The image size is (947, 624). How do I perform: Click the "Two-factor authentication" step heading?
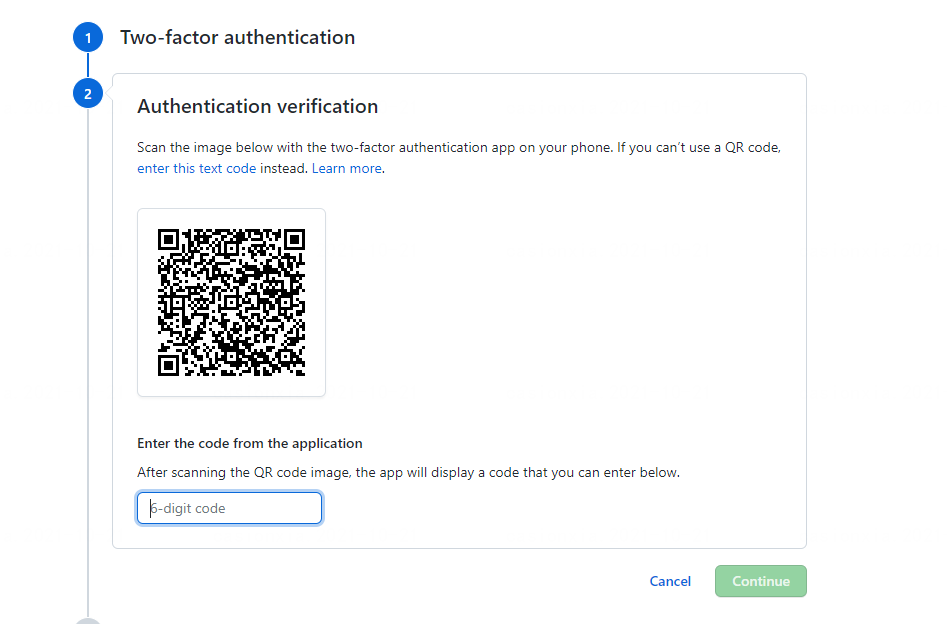coord(238,38)
